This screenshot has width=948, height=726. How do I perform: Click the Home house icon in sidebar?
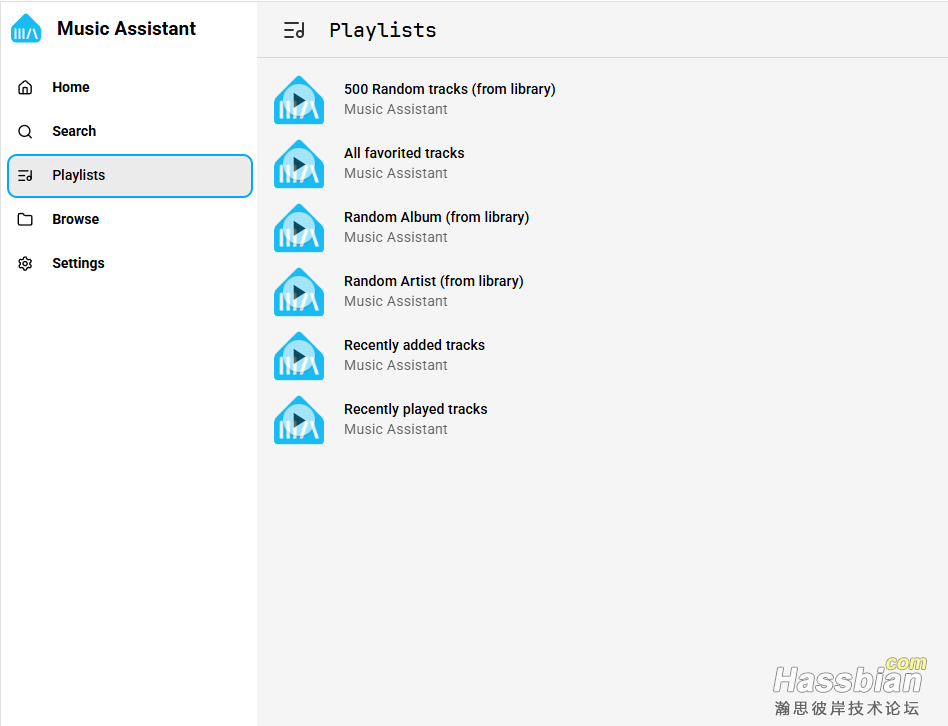coord(26,87)
